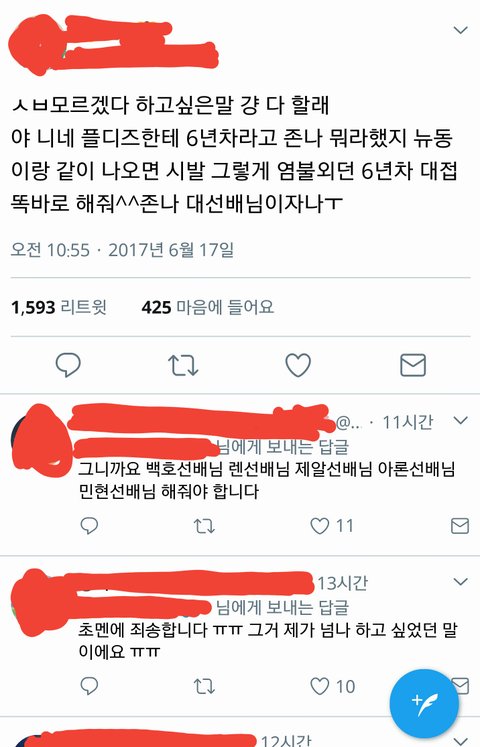Reply to the main tweet
This screenshot has height=747, width=480.
pos(68,365)
